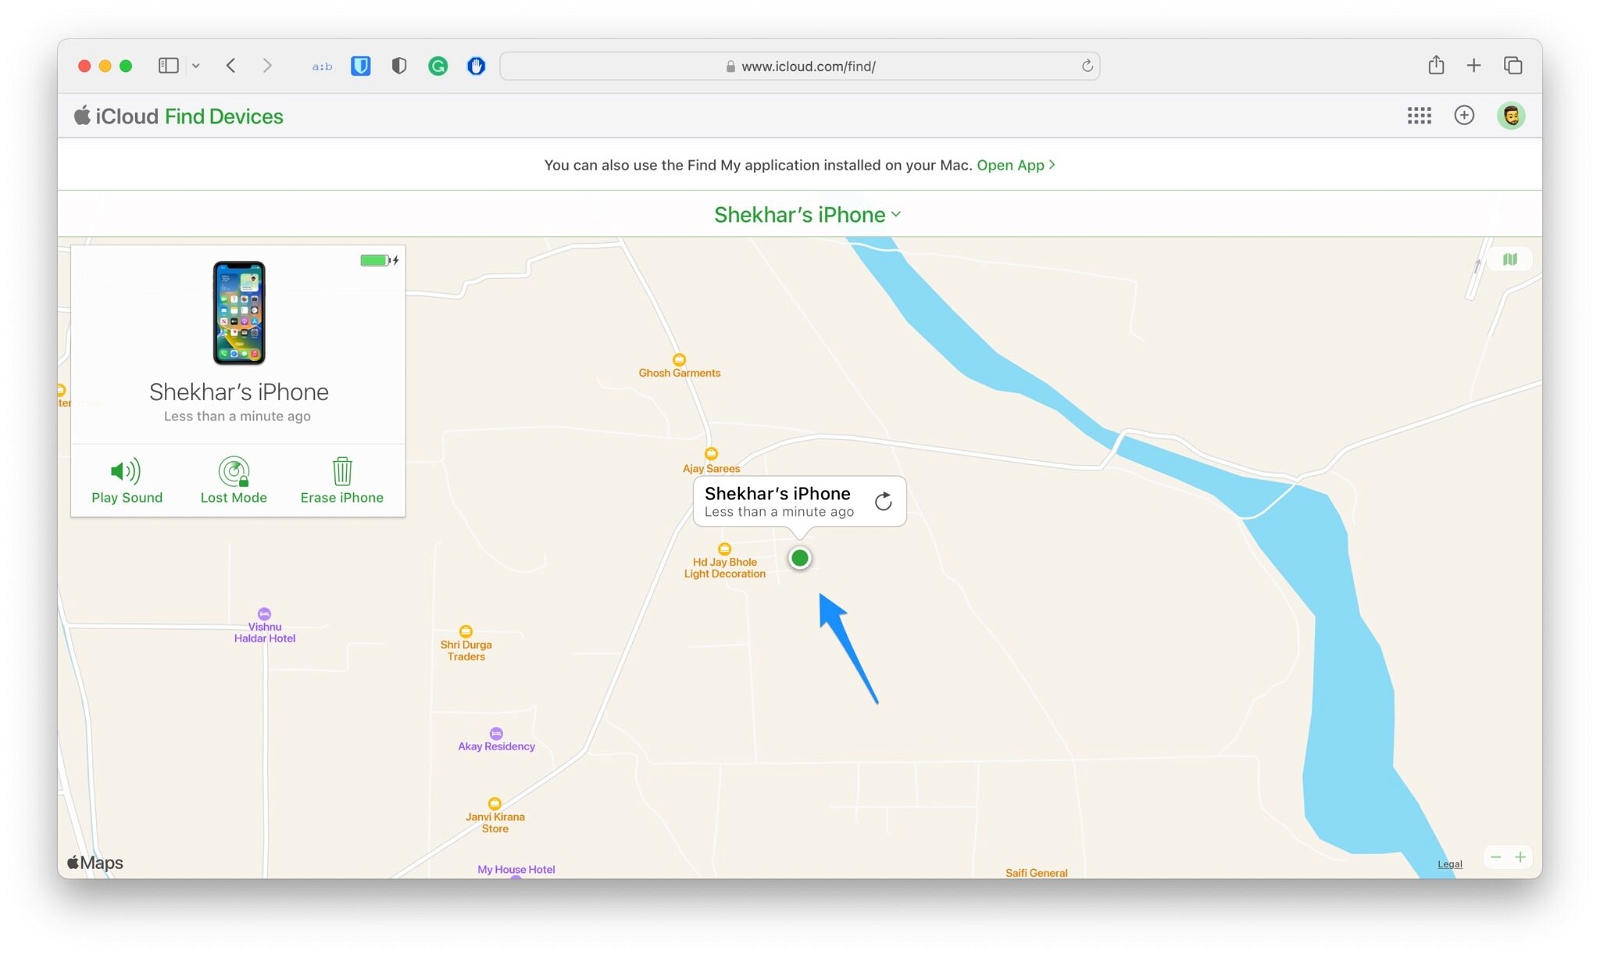Click the info panel's "Less than a minute ago" text
The image size is (1600, 955).
click(x=237, y=416)
